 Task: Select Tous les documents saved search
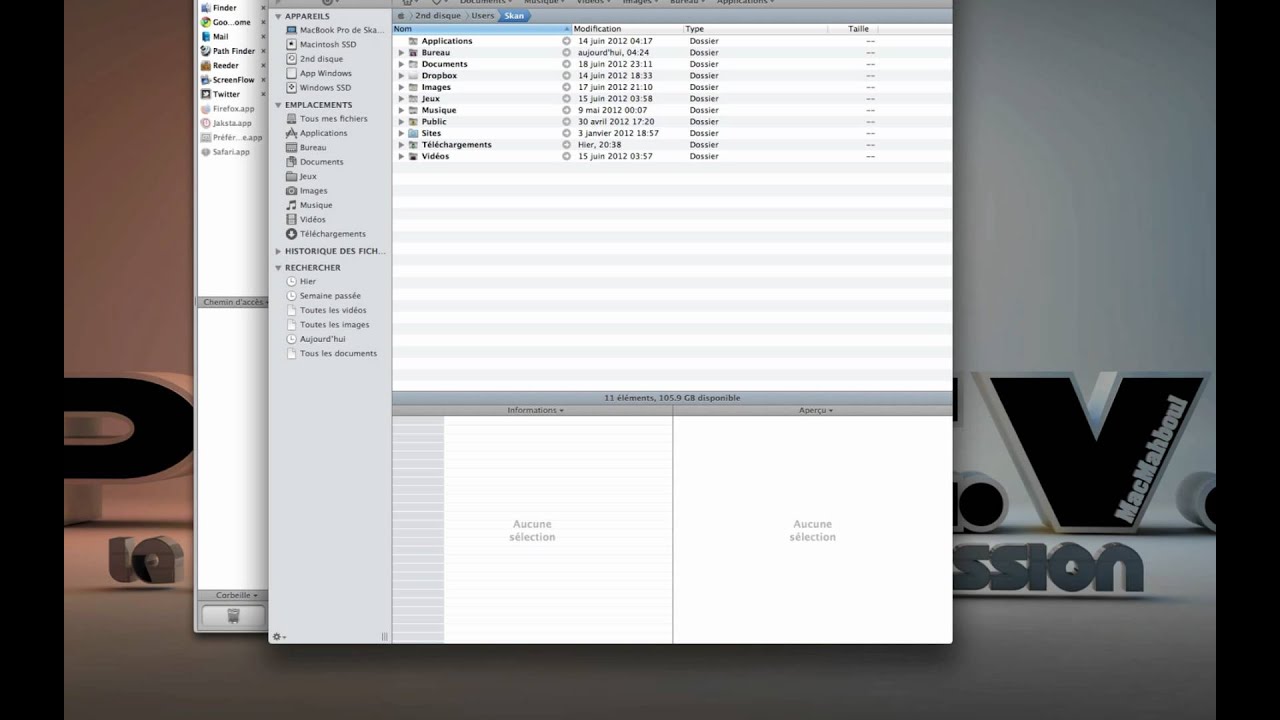[x=331, y=353]
